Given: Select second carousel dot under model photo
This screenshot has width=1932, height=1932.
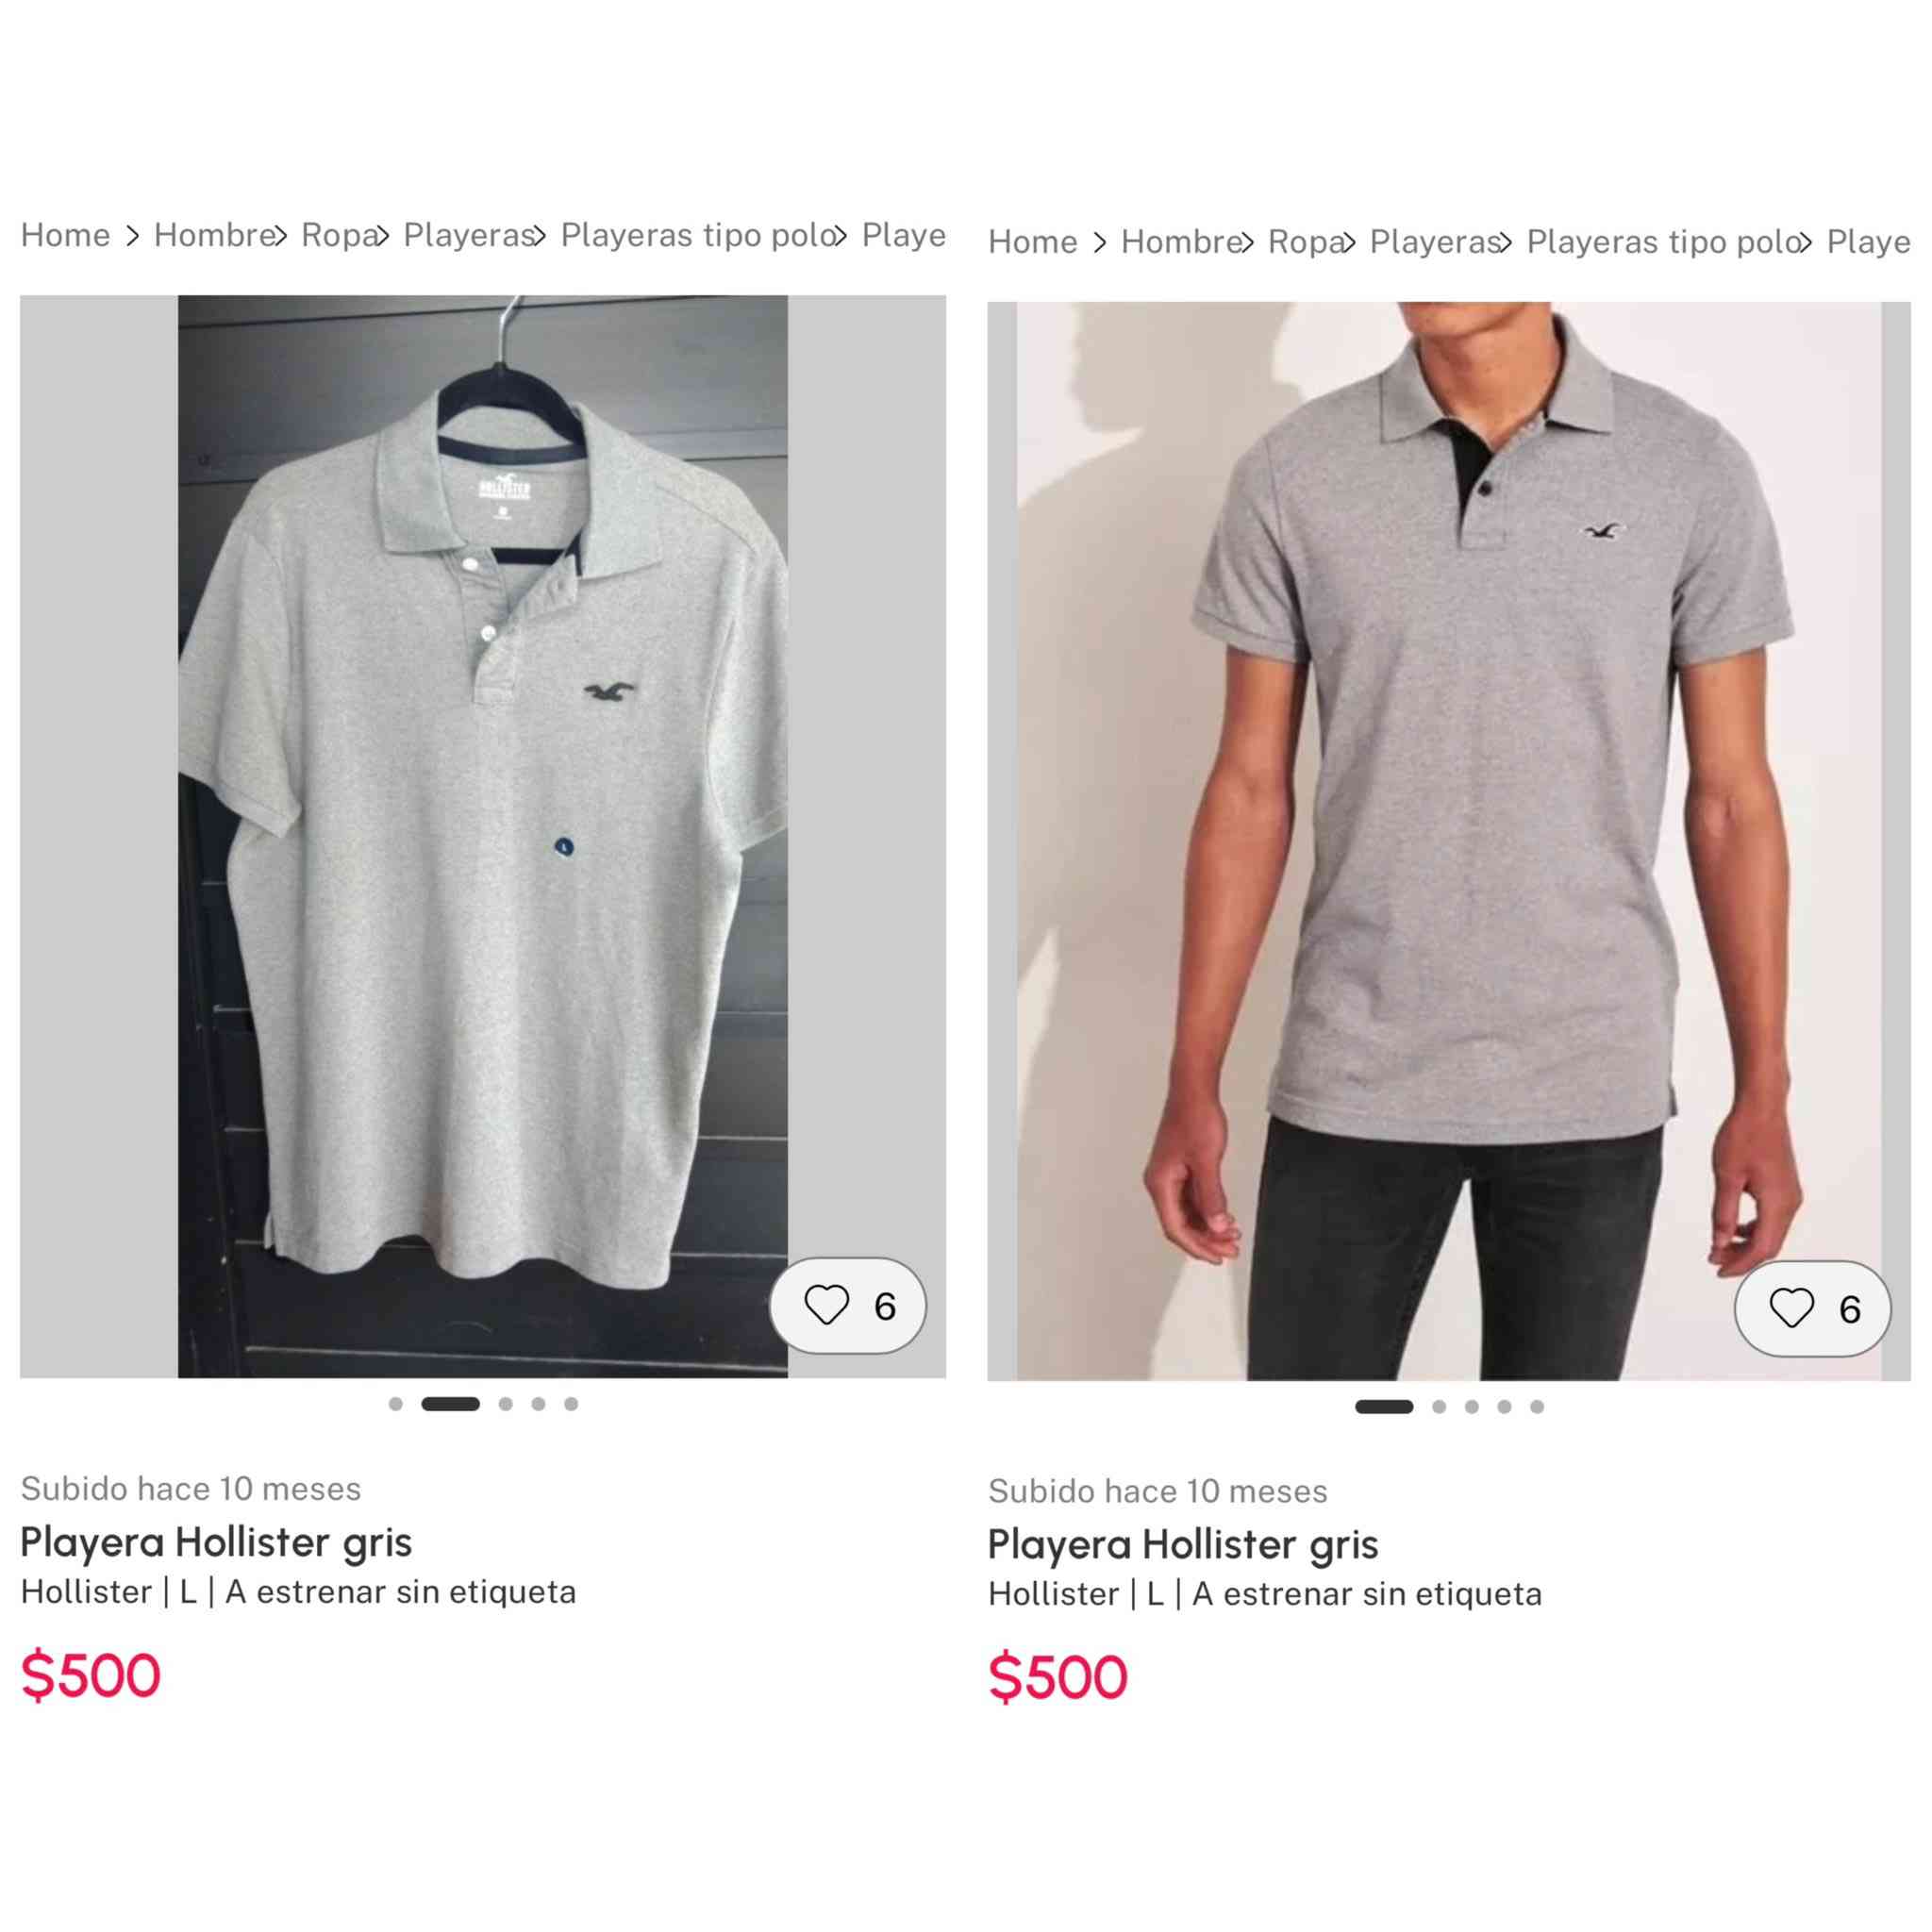Looking at the screenshot, I should 1439,1407.
